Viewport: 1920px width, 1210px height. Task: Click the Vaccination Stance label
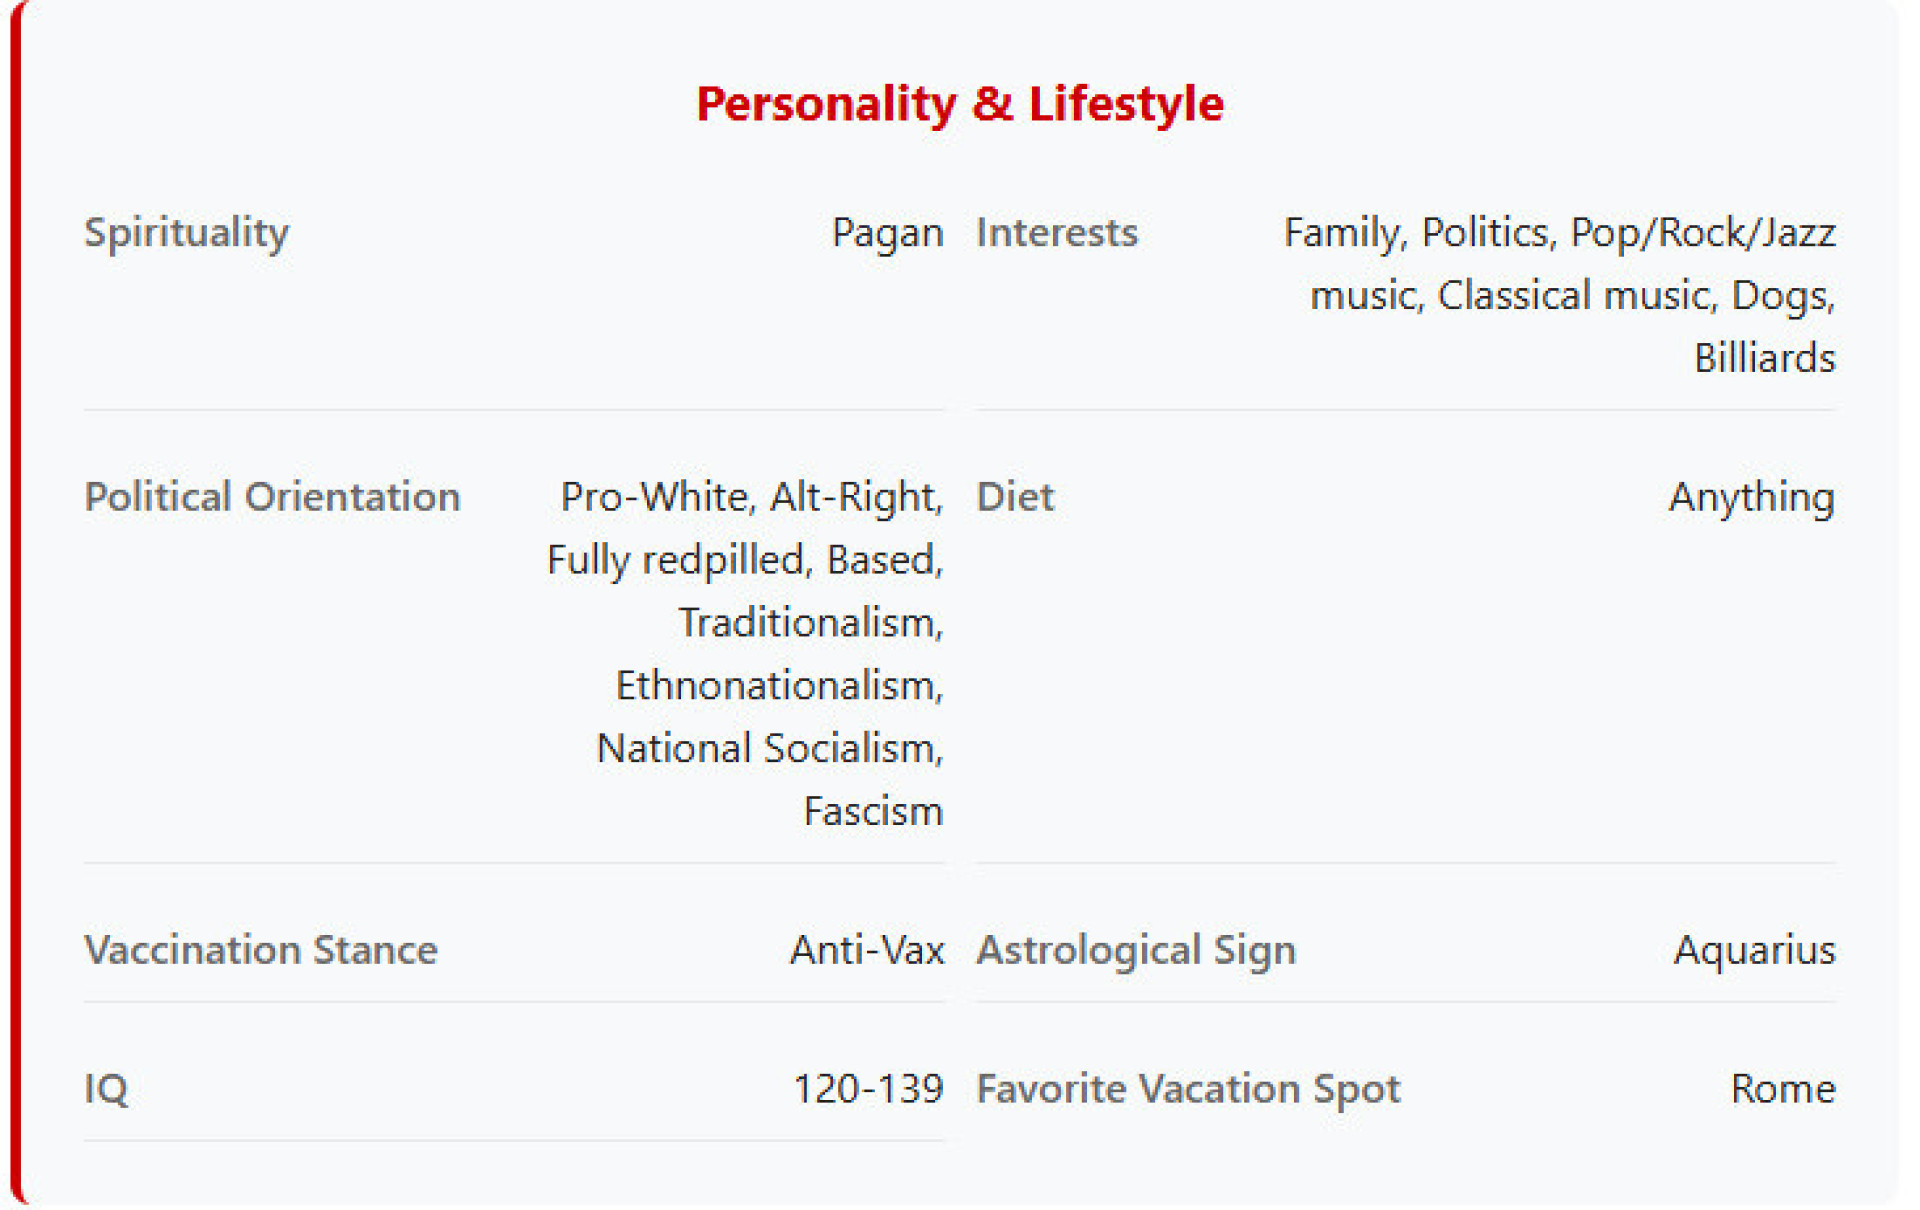coord(260,949)
